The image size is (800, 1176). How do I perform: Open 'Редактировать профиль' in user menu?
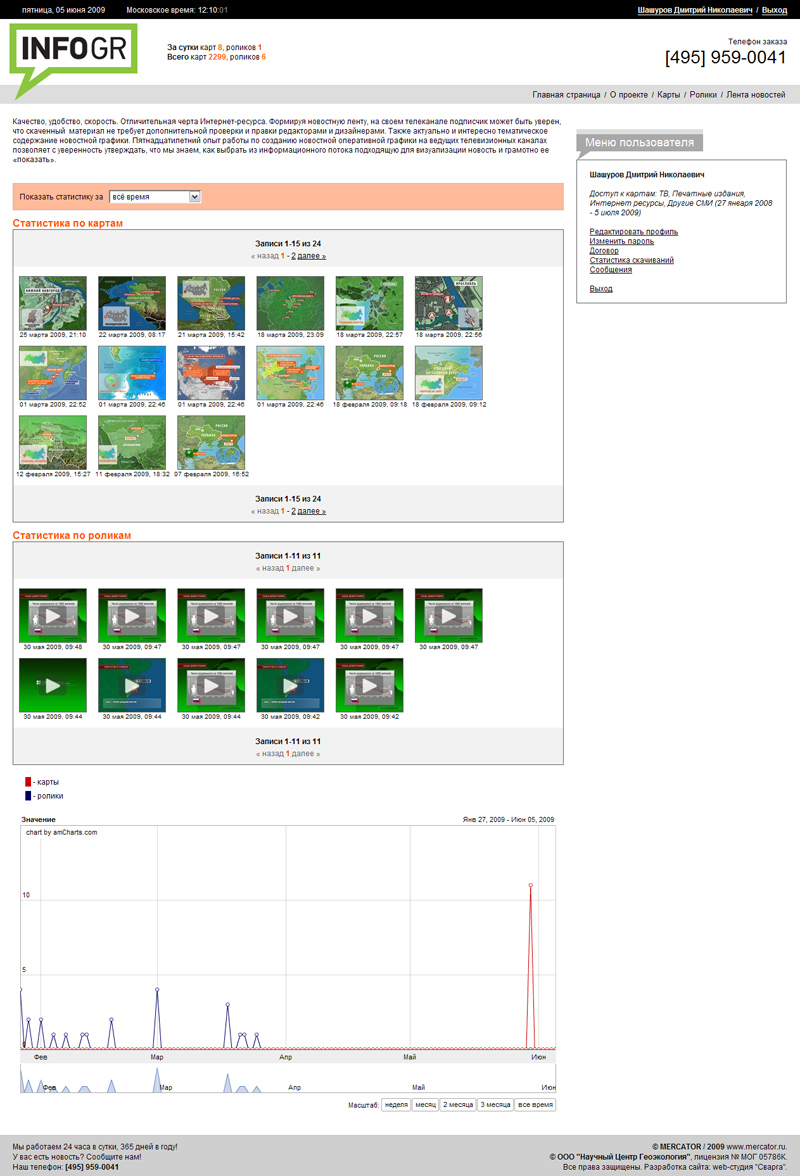633,232
